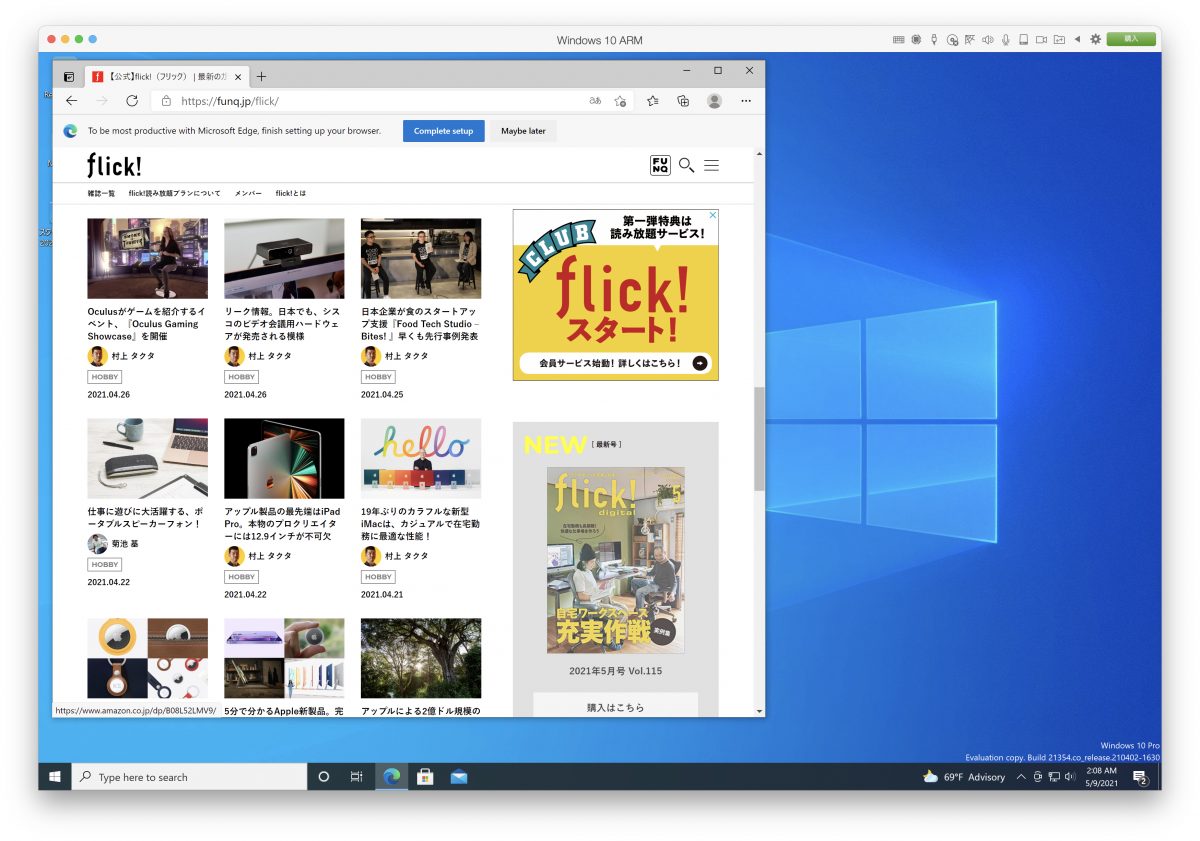Open the Oculus Gaming Showcase article thumbnail
The width and height of the screenshot is (1200, 841).
[147, 258]
